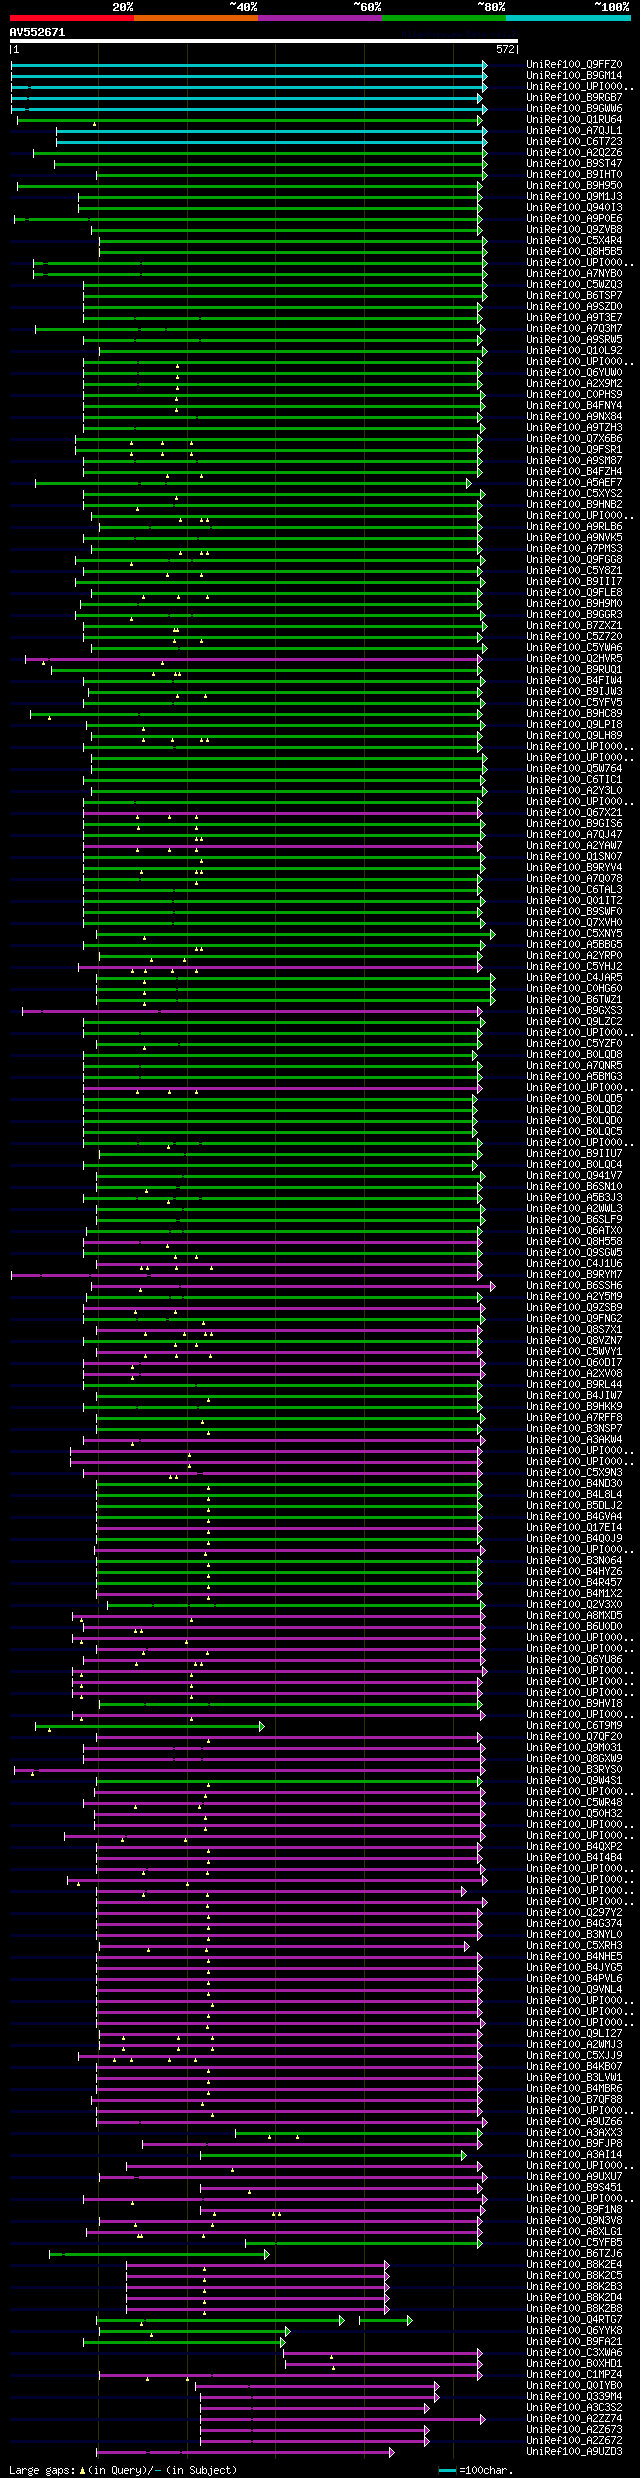
Task: Select the UniRef100_A7RFF8 label
Action: [x=574, y=1418]
